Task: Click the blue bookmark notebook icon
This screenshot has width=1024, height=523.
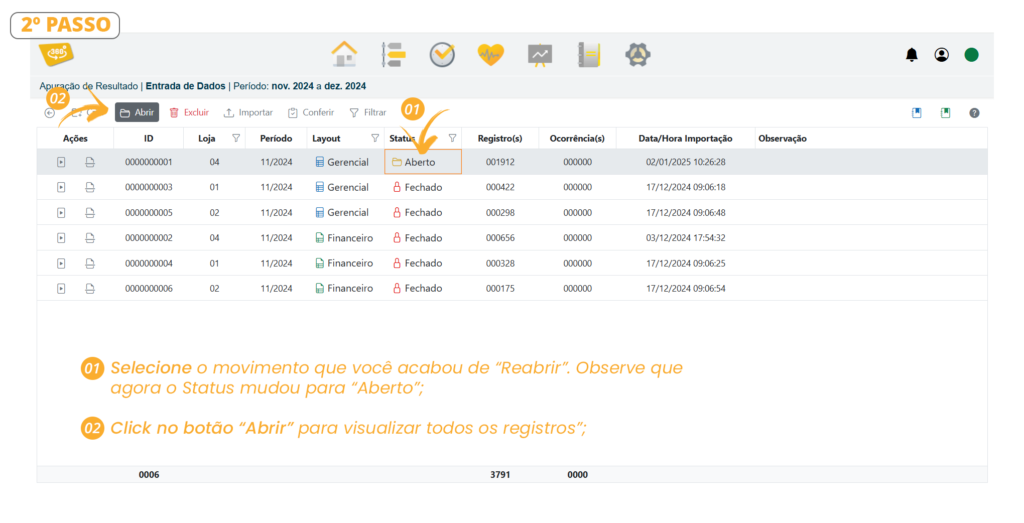Action: pyautogui.click(x=917, y=113)
